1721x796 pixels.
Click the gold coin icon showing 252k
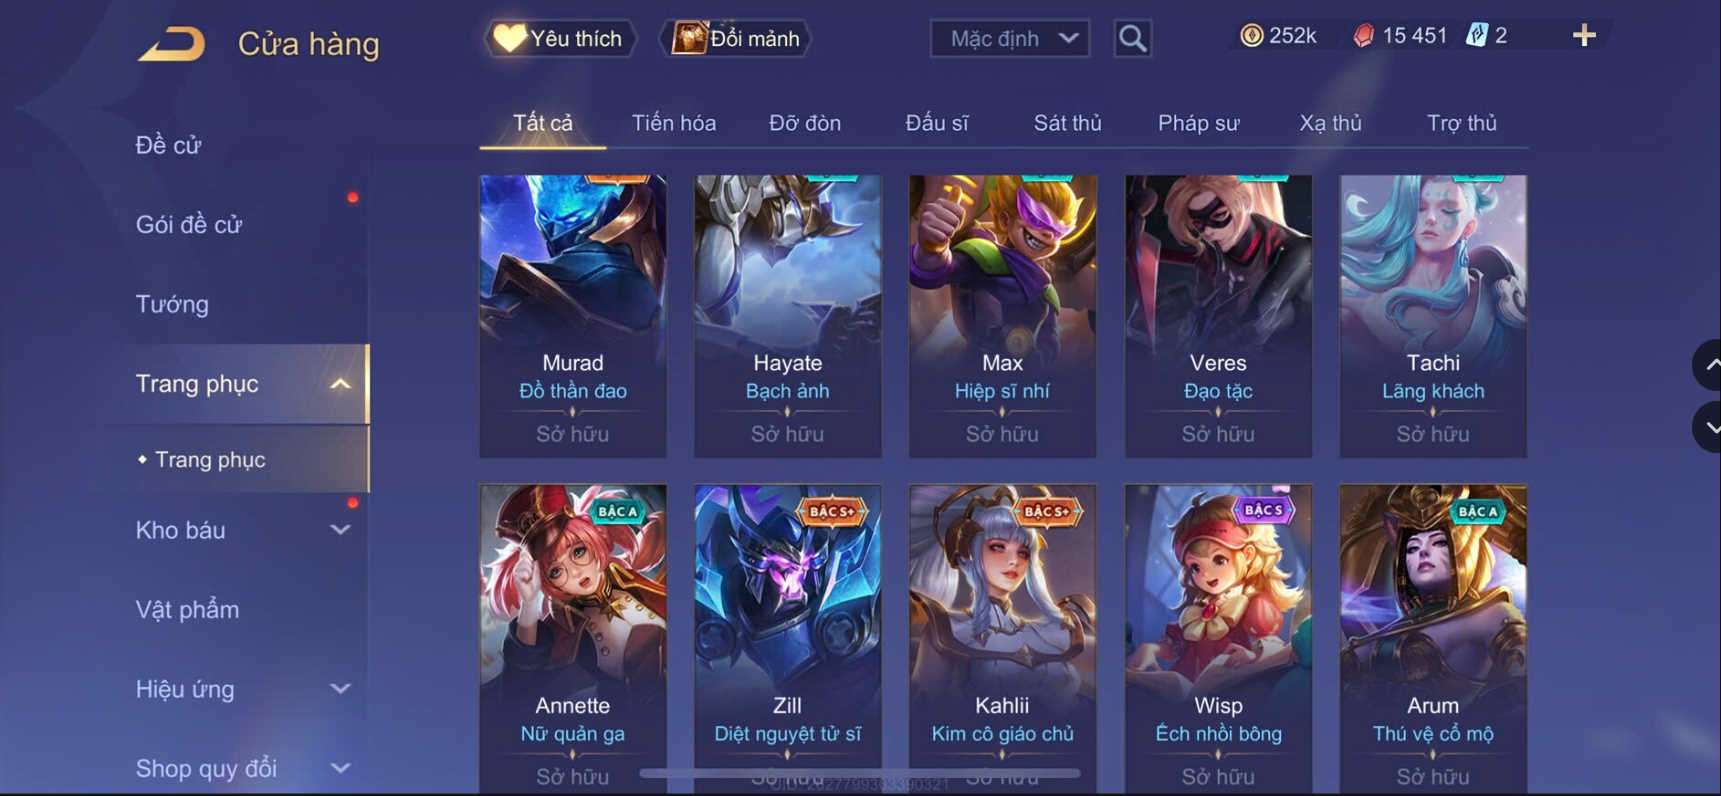tap(1251, 36)
